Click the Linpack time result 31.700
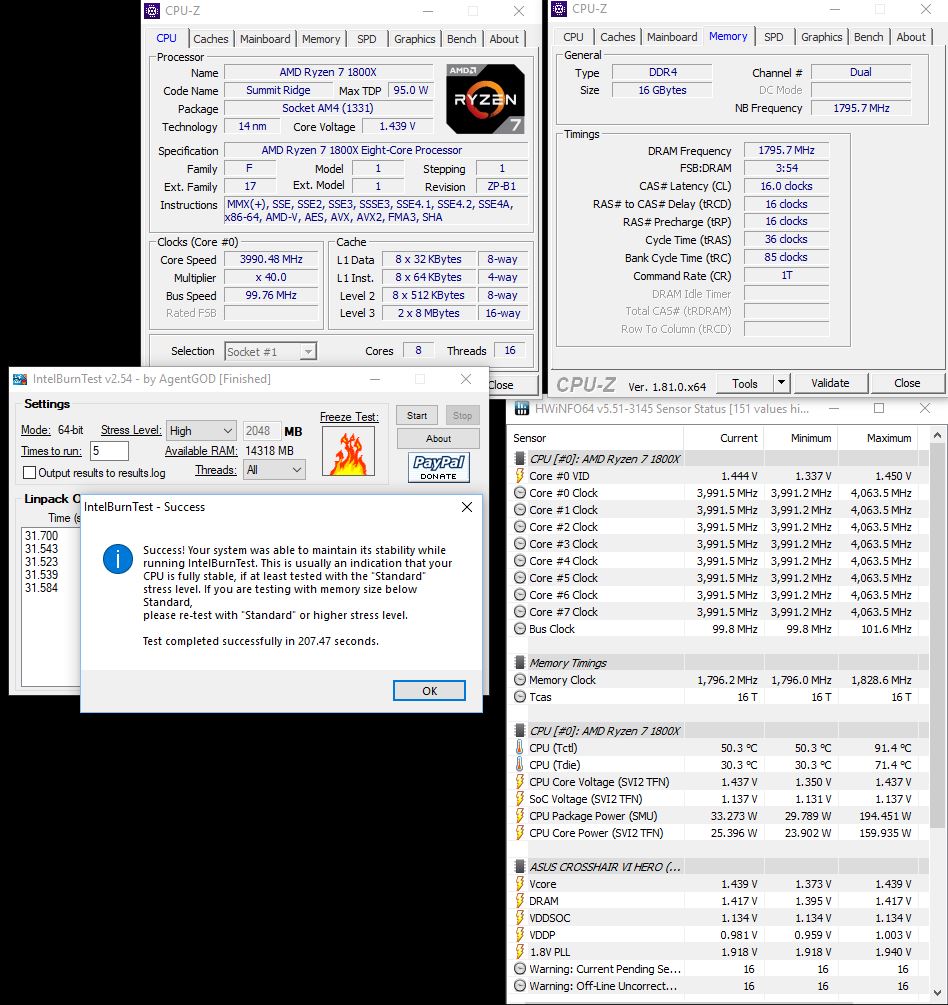This screenshot has width=948, height=1005. click(41, 536)
